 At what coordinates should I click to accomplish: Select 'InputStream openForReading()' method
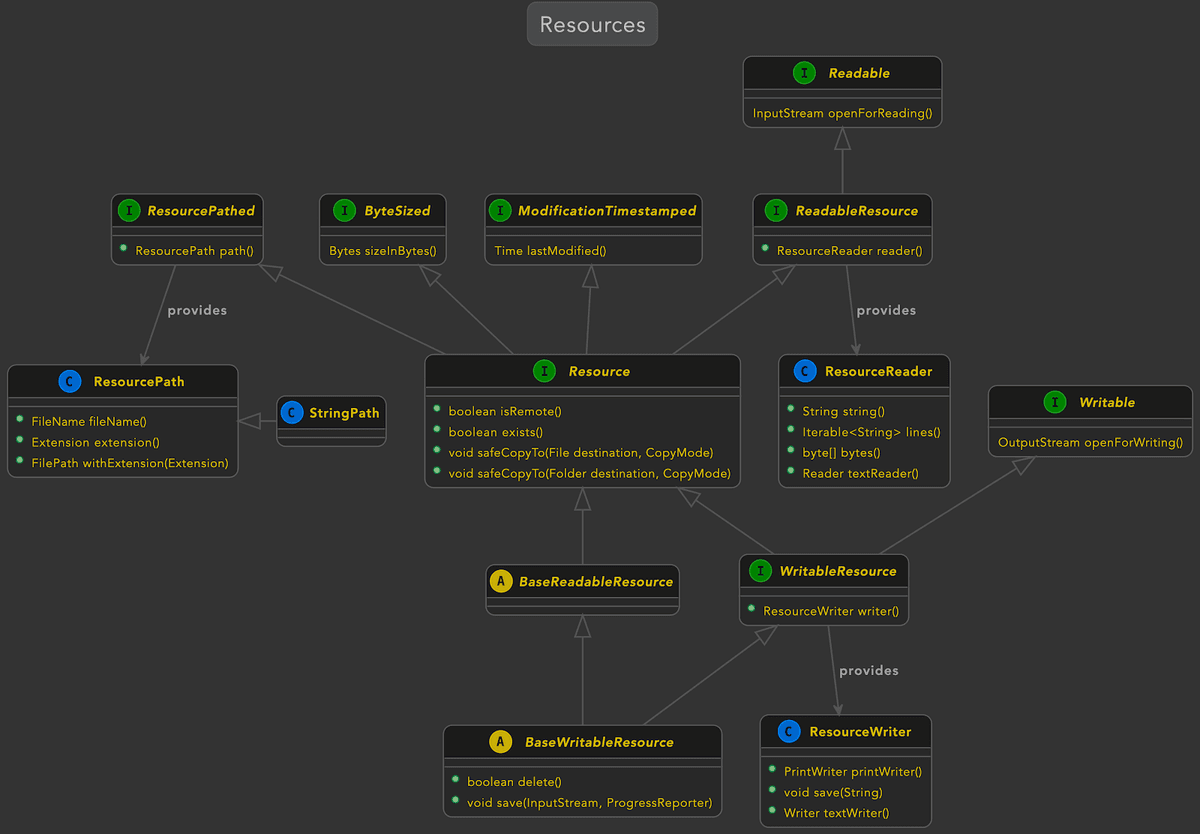point(842,113)
